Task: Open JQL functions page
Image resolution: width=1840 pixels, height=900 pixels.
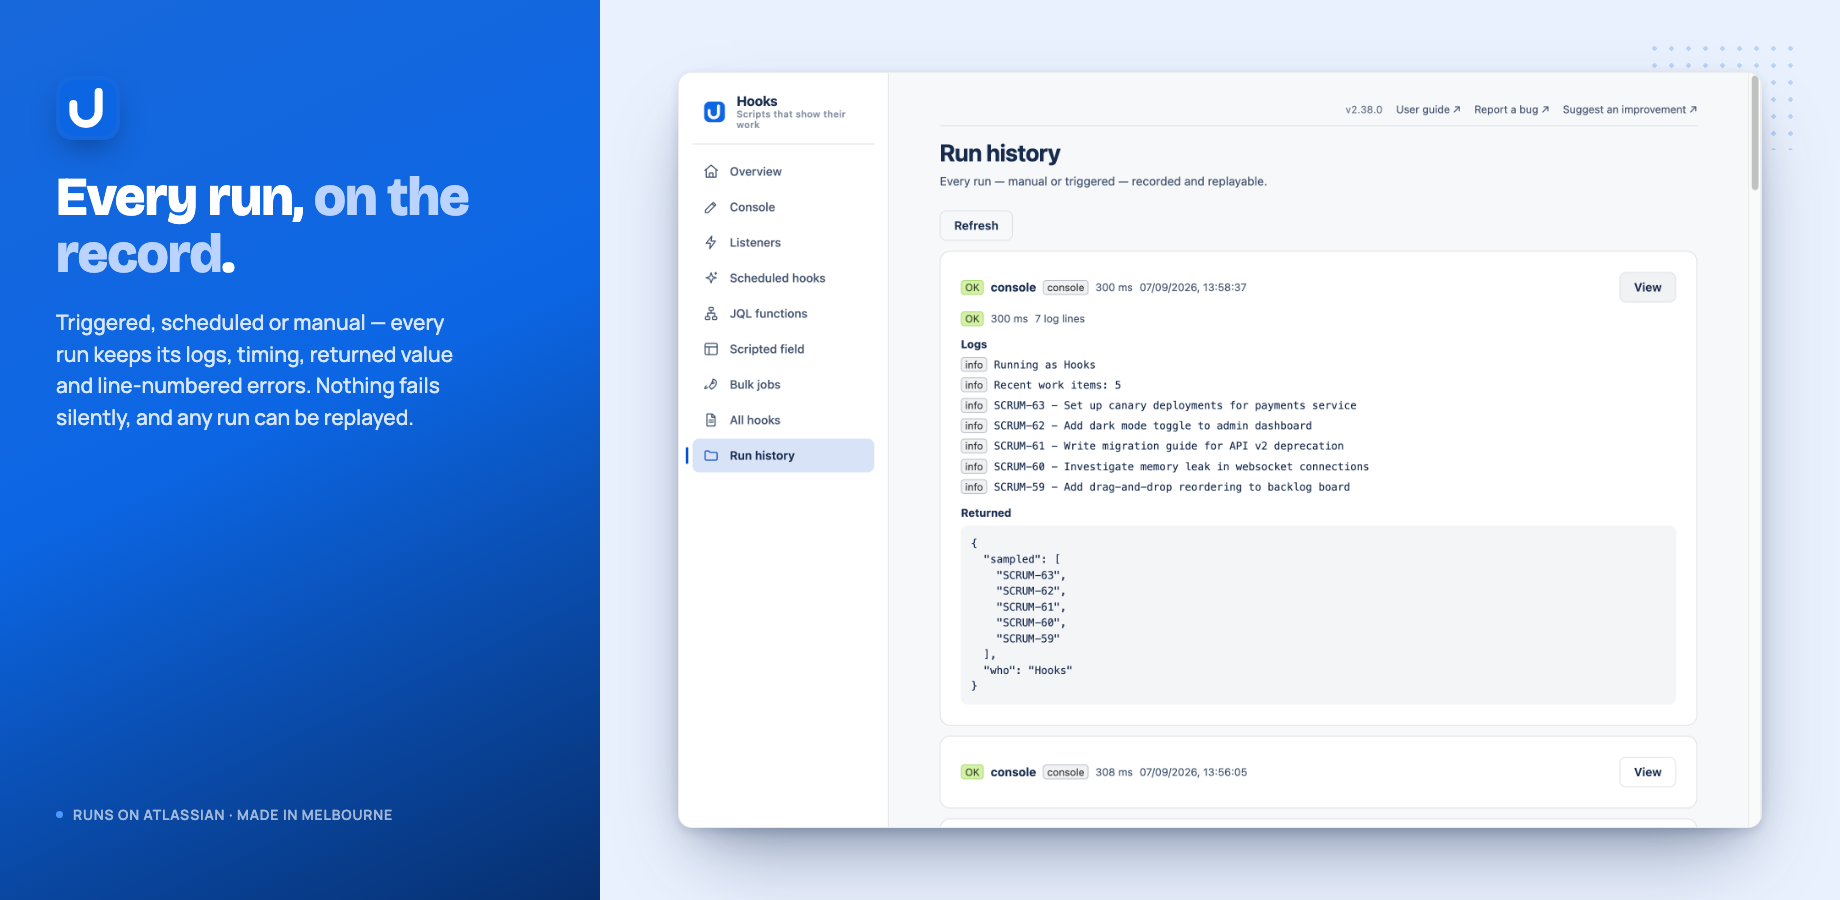Action: point(783,314)
